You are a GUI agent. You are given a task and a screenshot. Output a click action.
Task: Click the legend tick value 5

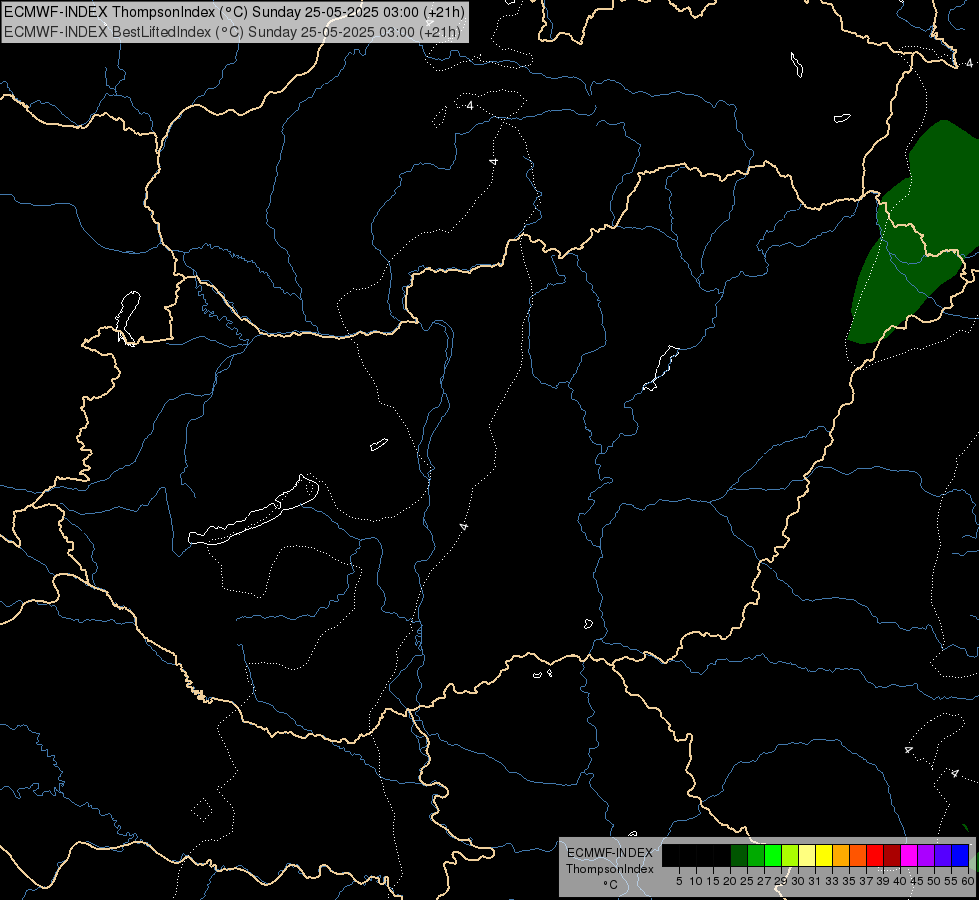(679, 881)
